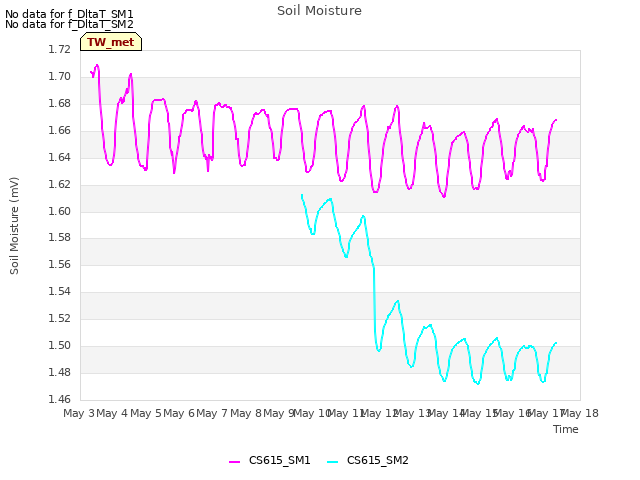Click the 1.46 y-axis tick label
Image resolution: width=640 pixels, height=480 pixels.
tap(60, 399)
